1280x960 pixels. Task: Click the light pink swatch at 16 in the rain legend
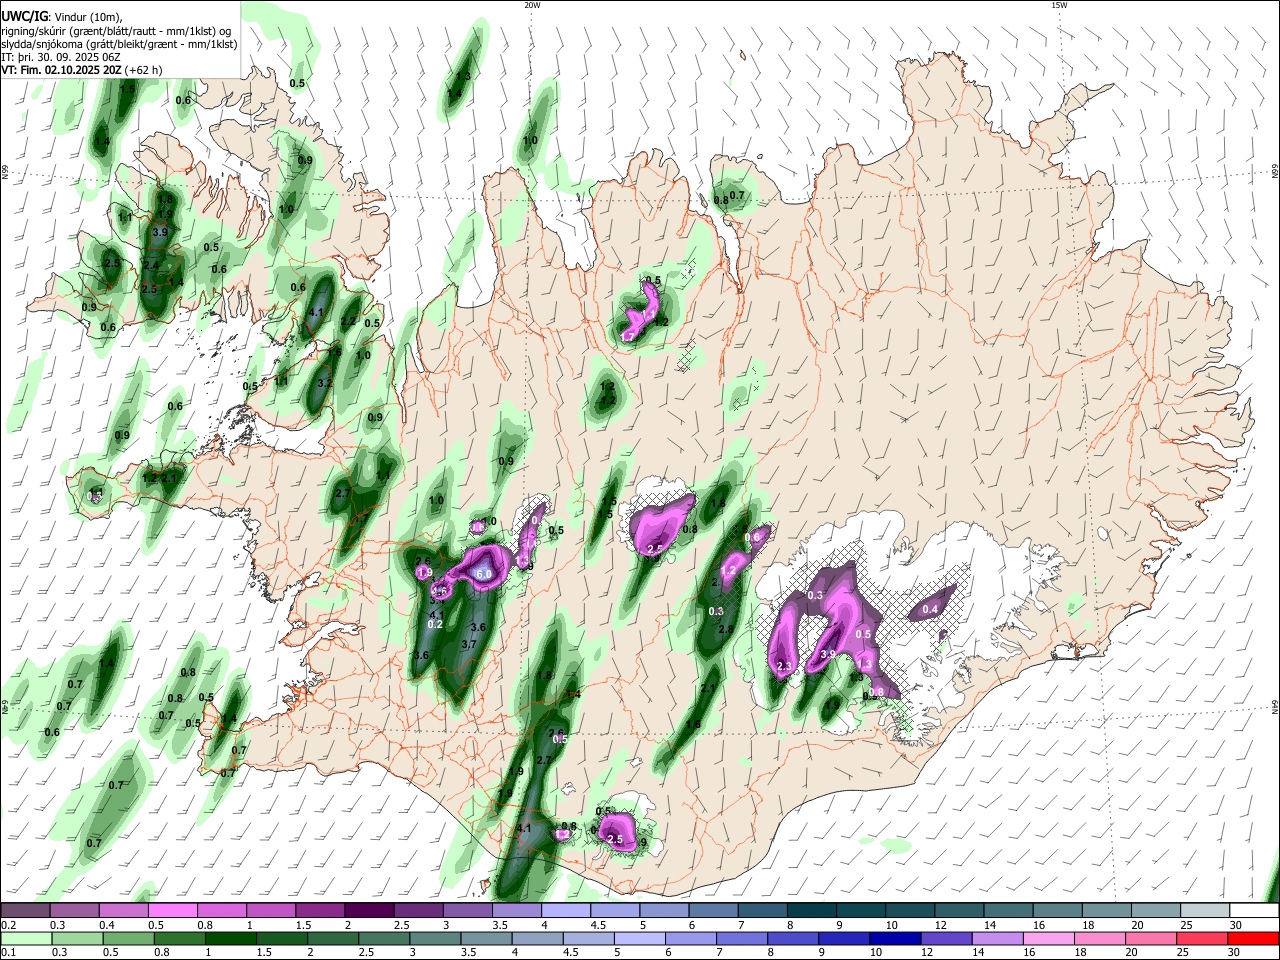click(x=1049, y=938)
